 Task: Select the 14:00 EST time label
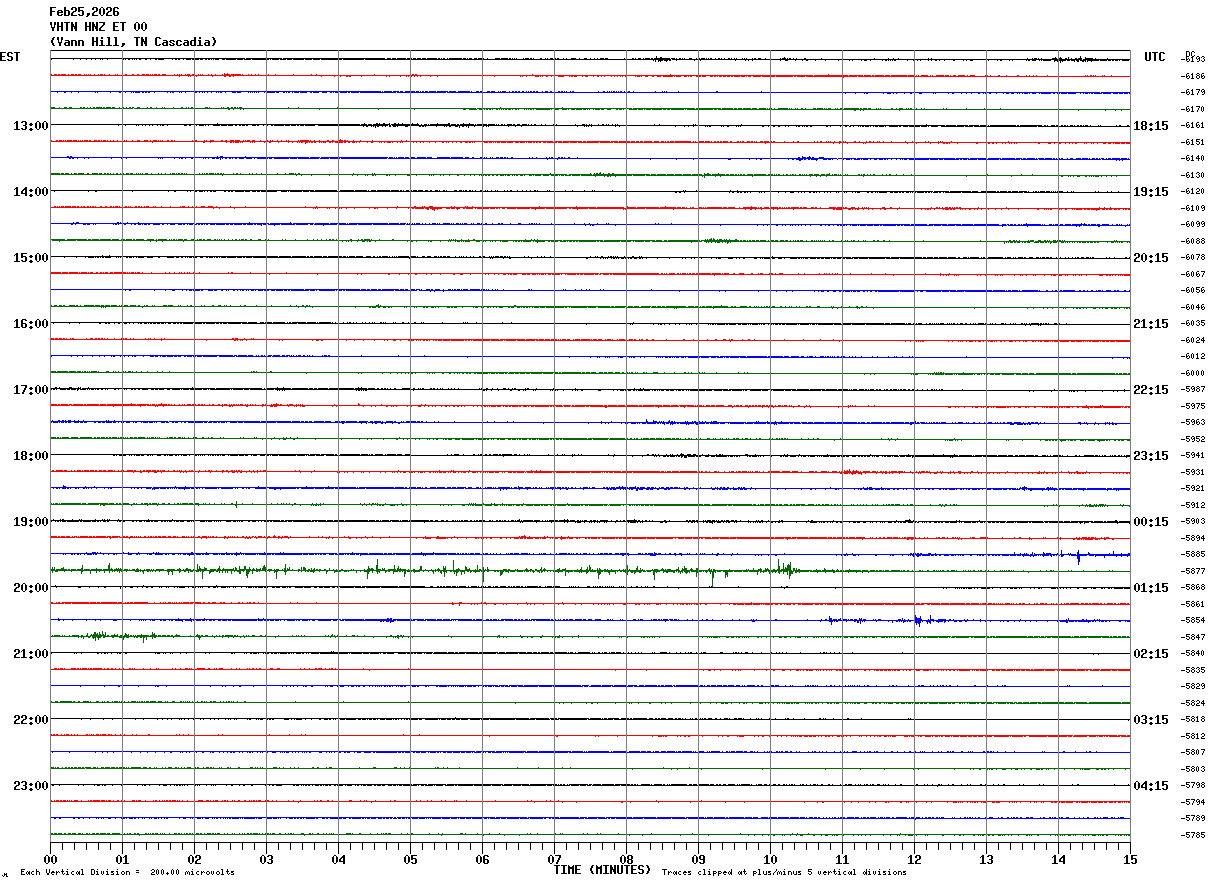[x=31, y=192]
